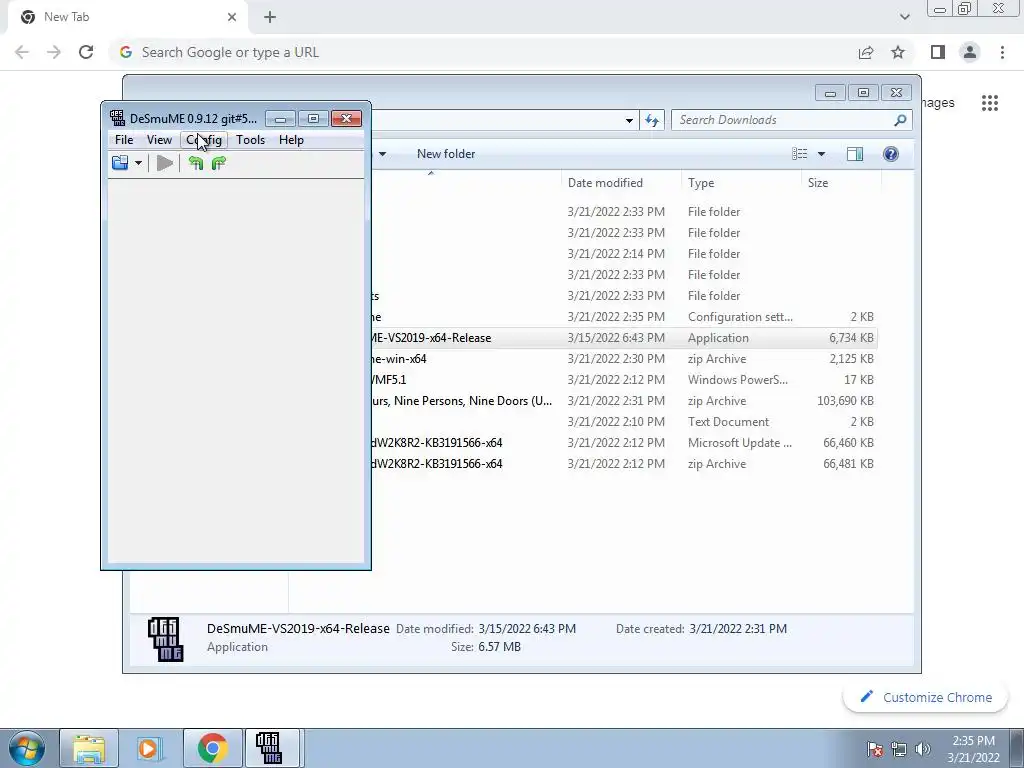The height and width of the screenshot is (768, 1024).
Task: Select the Nine Persons, Nine Doors zip row
Action: click(x=624, y=401)
